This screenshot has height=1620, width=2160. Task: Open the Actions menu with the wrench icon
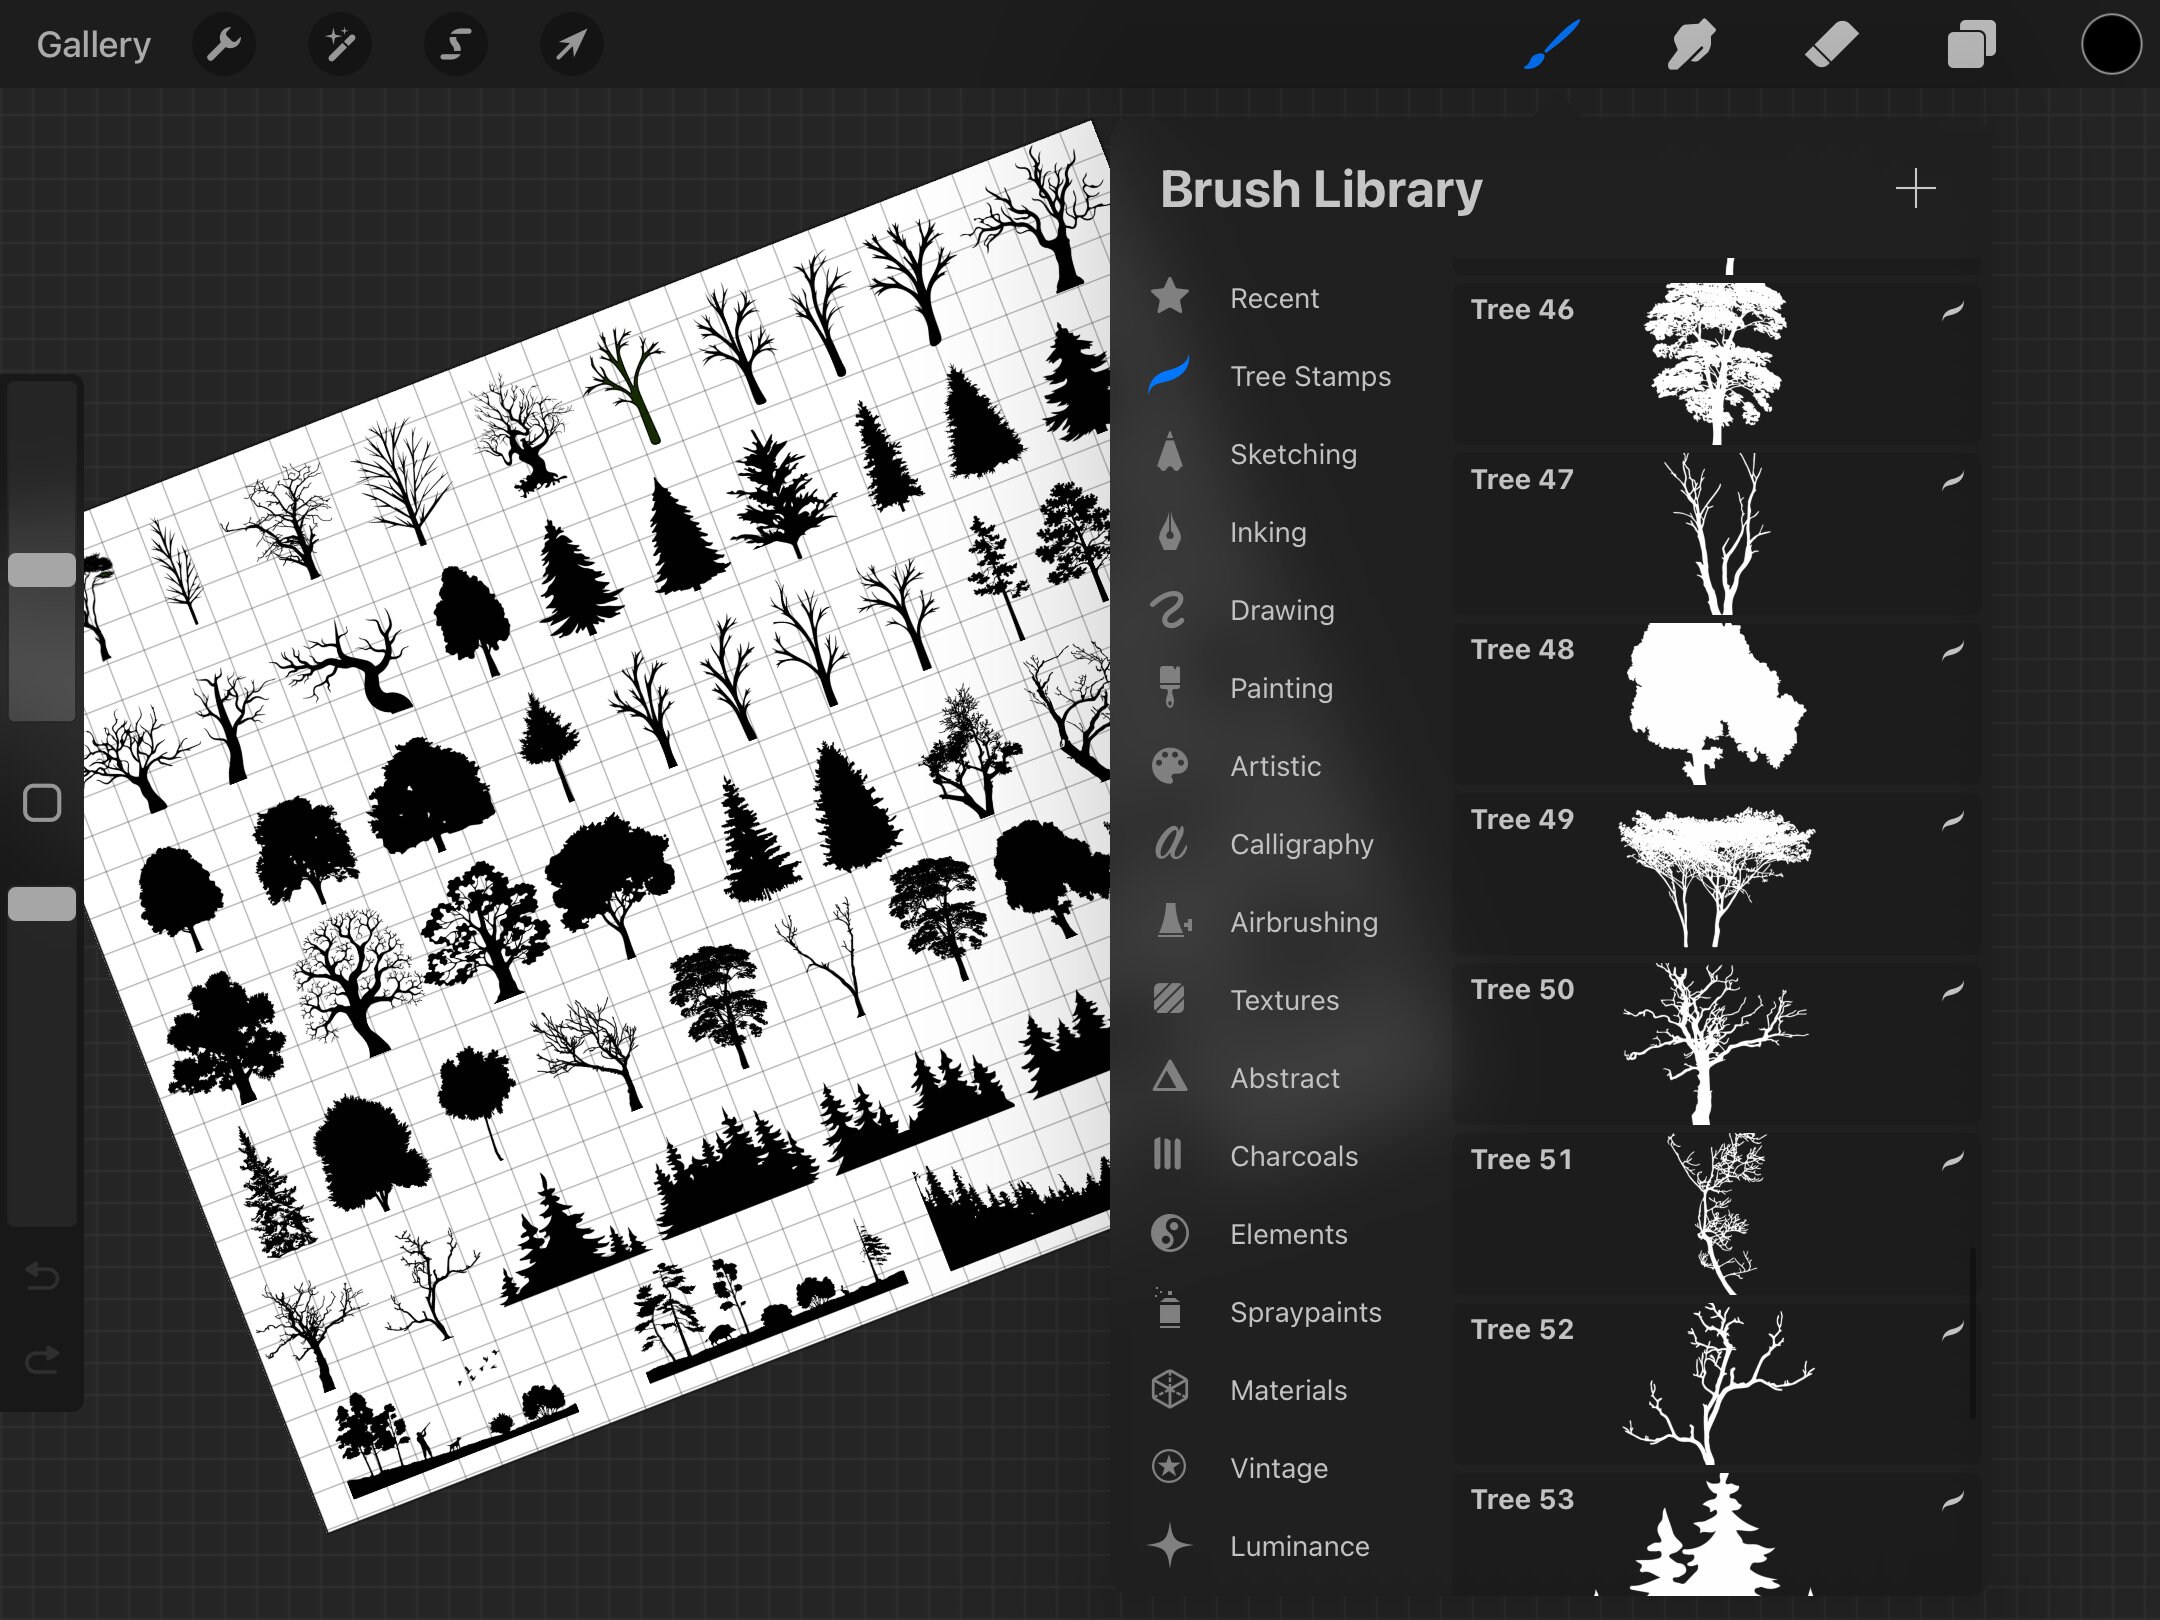coord(223,44)
